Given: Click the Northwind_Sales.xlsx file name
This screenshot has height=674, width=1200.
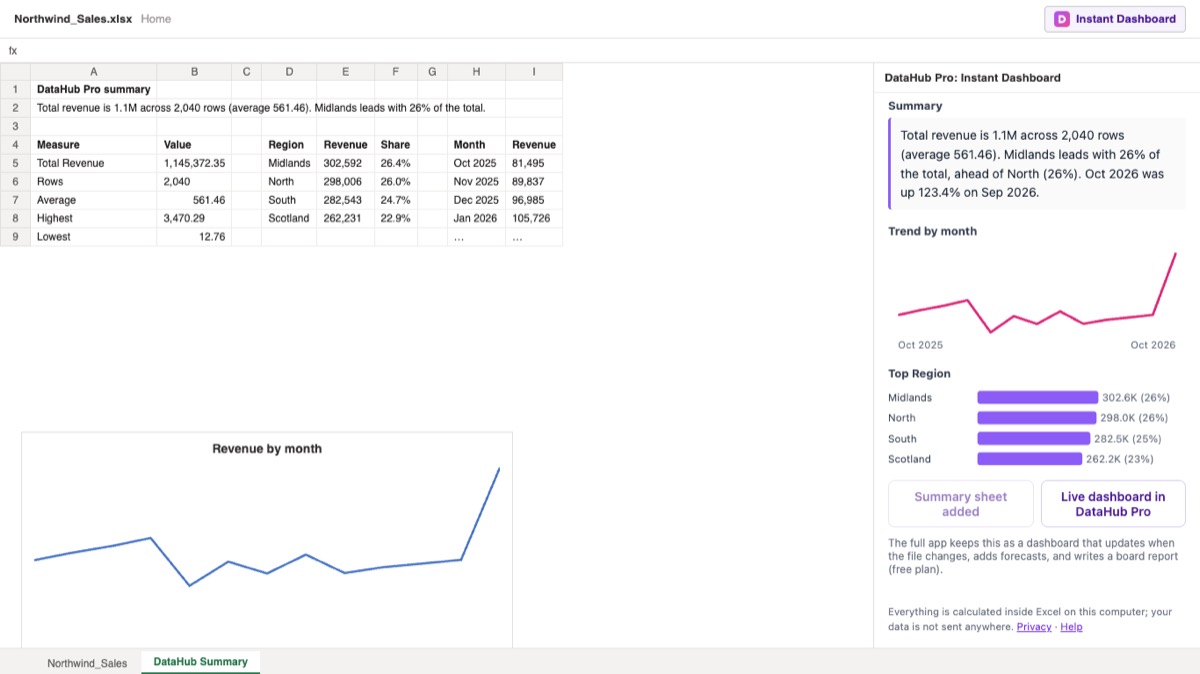Looking at the screenshot, I should coord(73,19).
